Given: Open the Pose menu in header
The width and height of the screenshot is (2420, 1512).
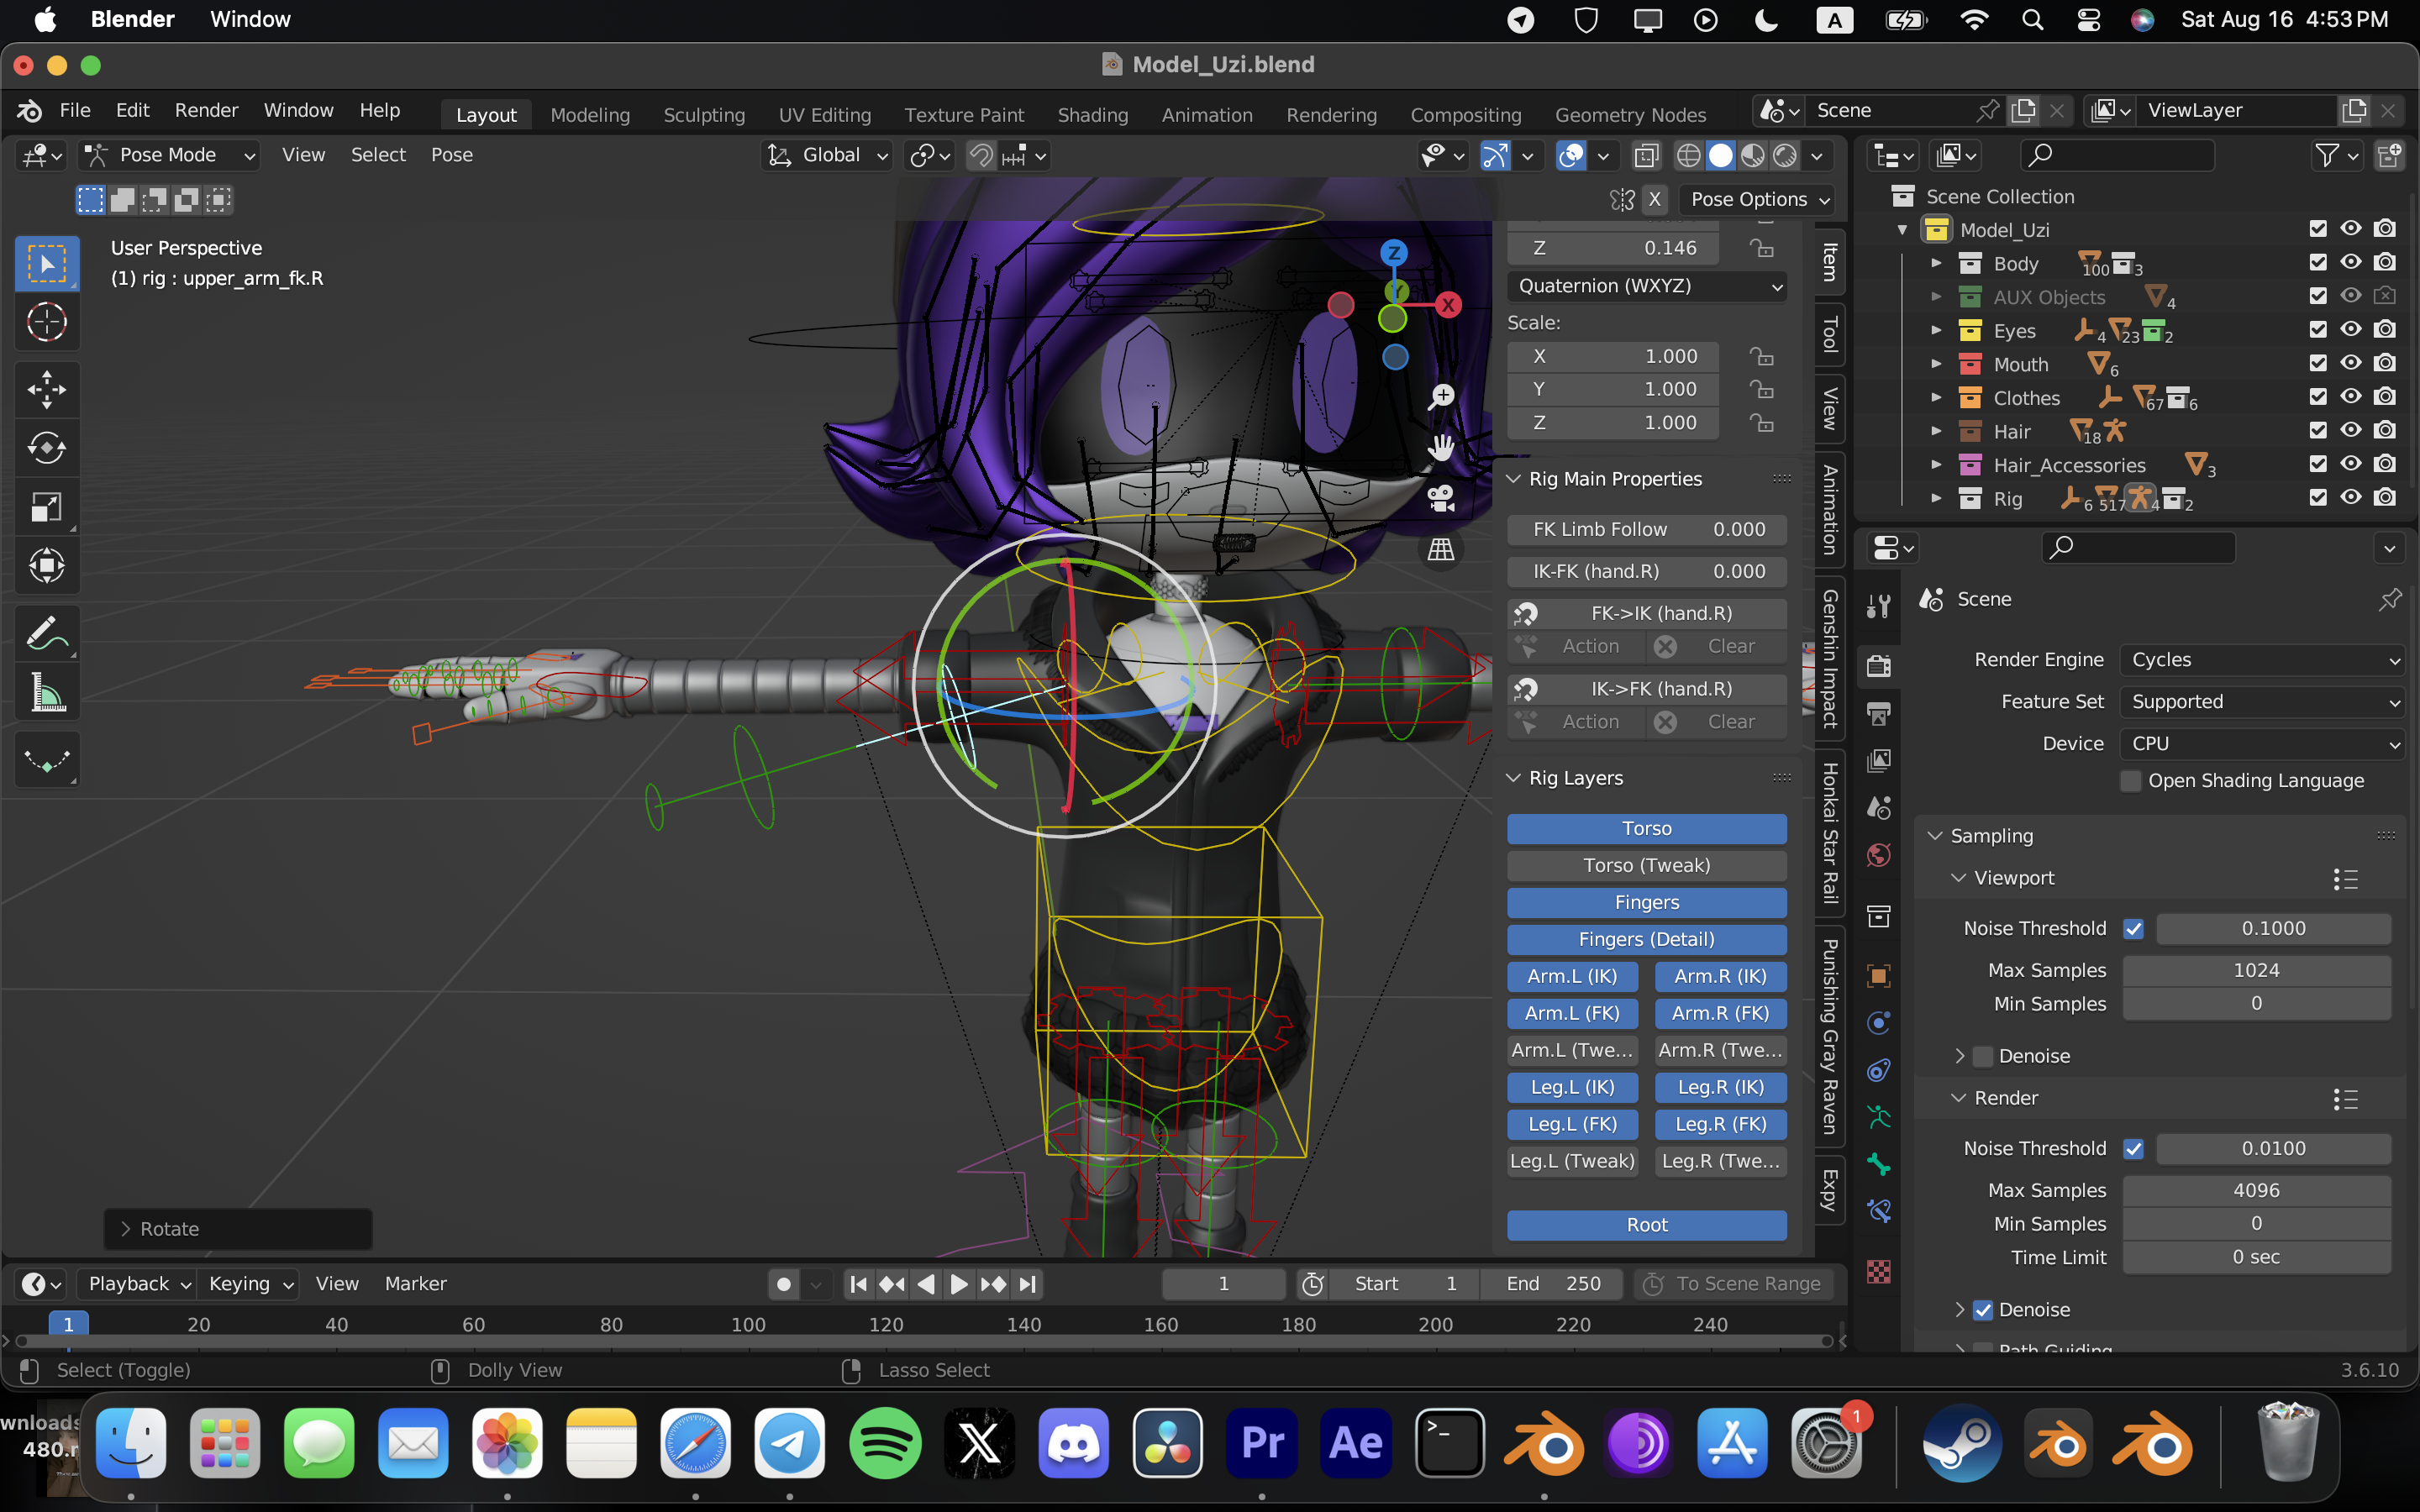Looking at the screenshot, I should [451, 155].
